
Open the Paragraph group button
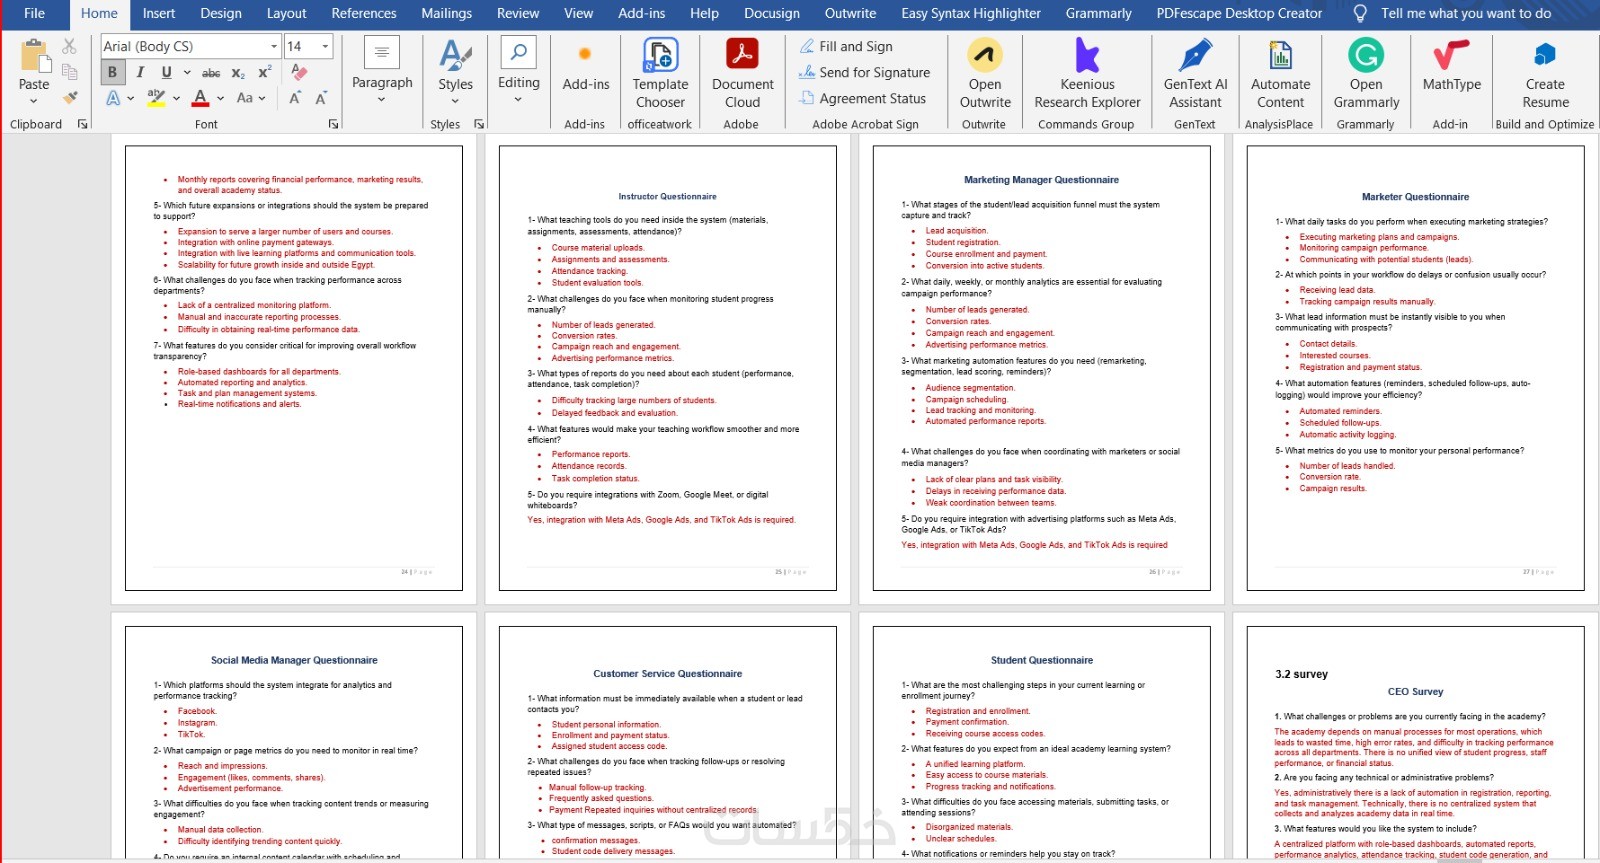(382, 70)
